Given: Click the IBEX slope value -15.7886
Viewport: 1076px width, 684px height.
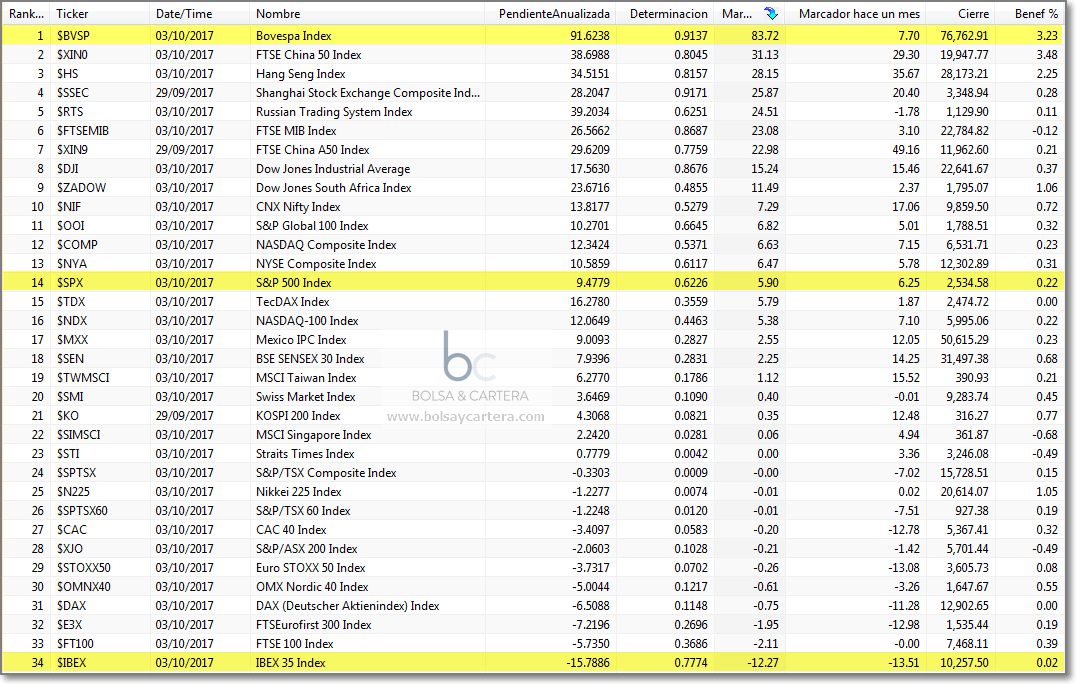Looking at the screenshot, I should pyautogui.click(x=588, y=663).
